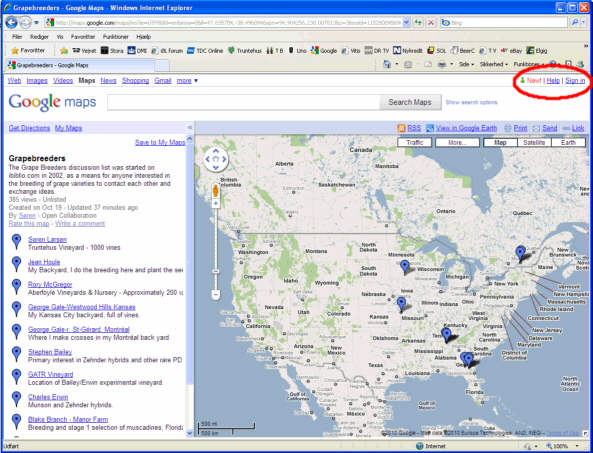The width and height of the screenshot is (593, 453).
Task: Pan the map left with the west arrow
Action: pyautogui.click(x=208, y=159)
